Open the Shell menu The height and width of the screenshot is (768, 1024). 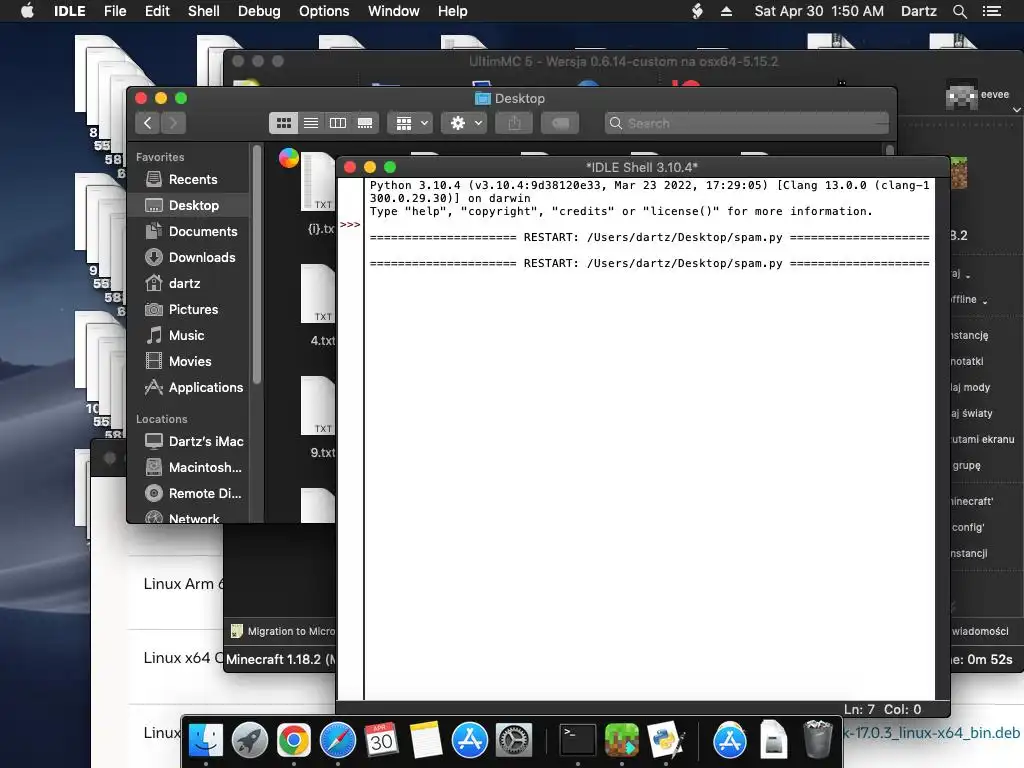coord(204,11)
